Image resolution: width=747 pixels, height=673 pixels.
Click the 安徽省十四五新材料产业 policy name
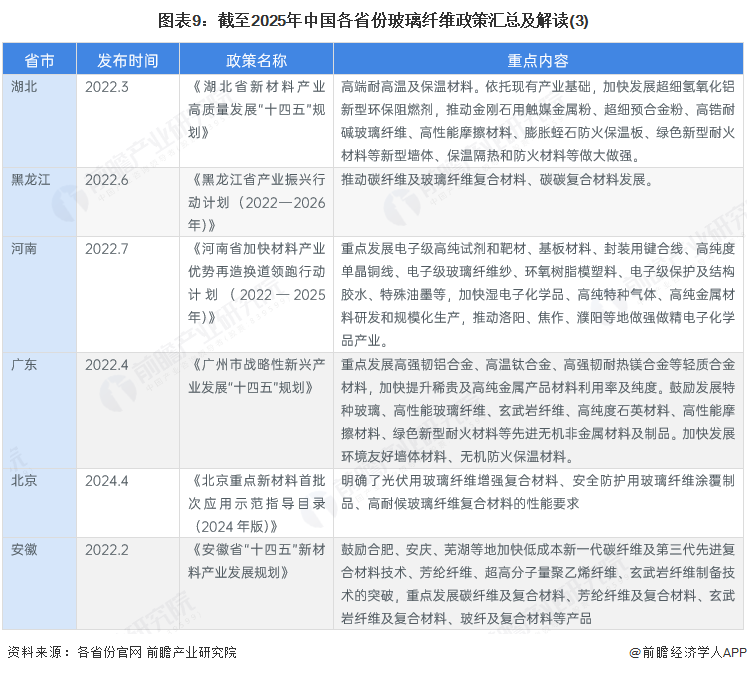coord(256,561)
